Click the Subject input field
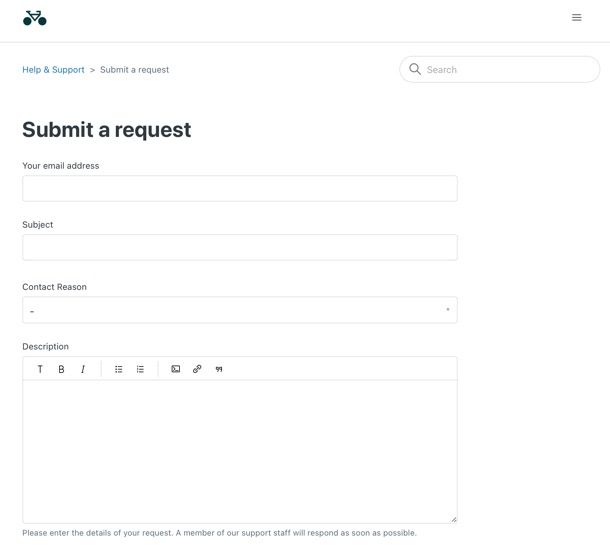610x553 pixels. 240,247
